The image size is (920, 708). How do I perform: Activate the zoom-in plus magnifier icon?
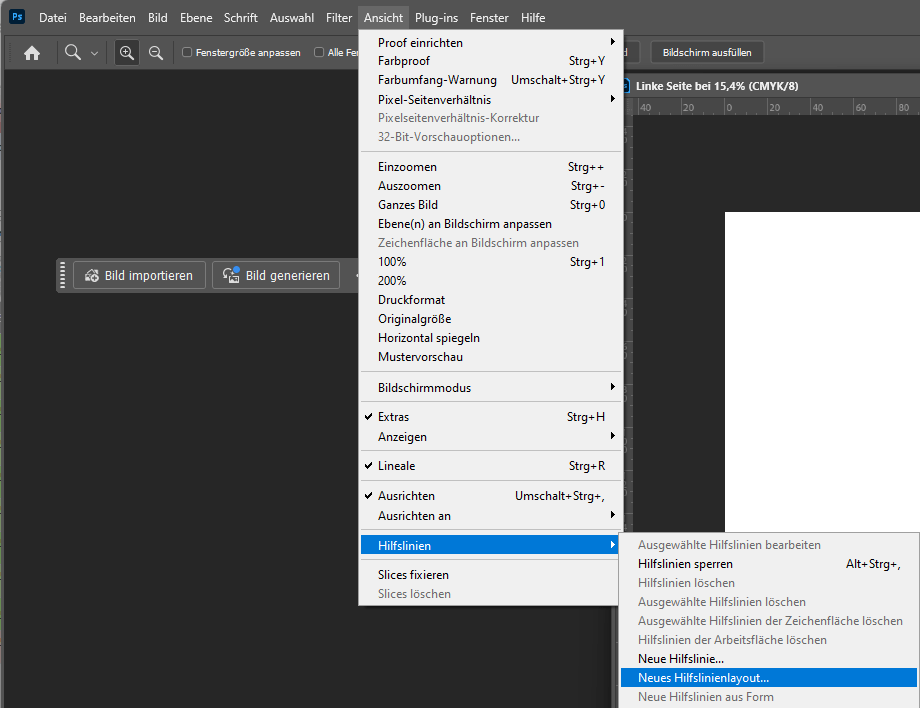coord(127,53)
